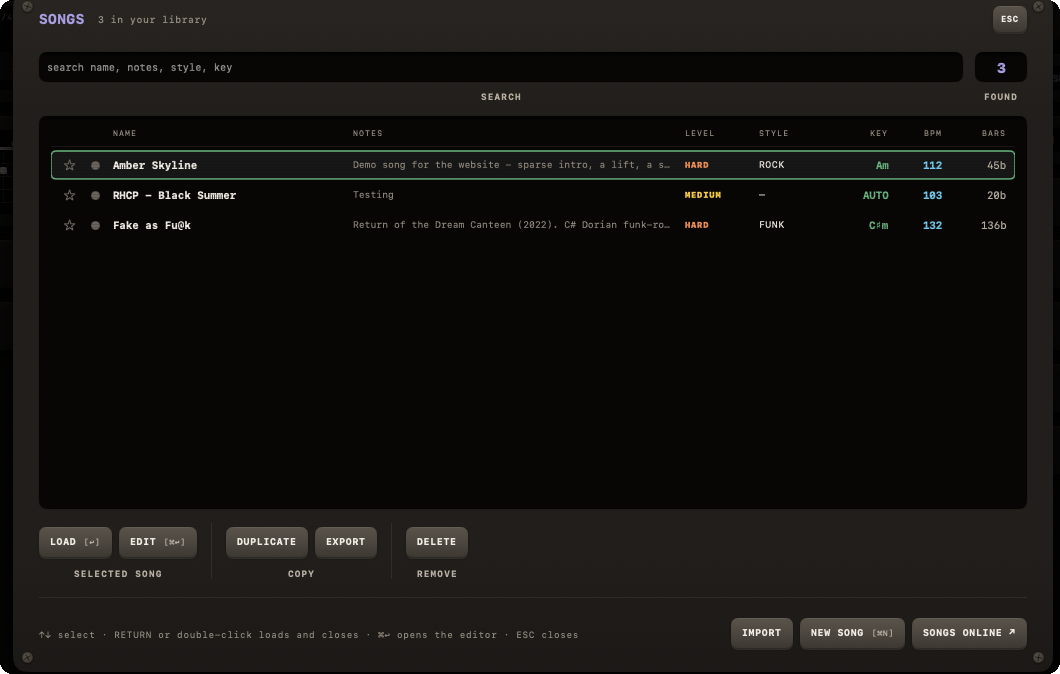Export the selected song

pyautogui.click(x=345, y=542)
